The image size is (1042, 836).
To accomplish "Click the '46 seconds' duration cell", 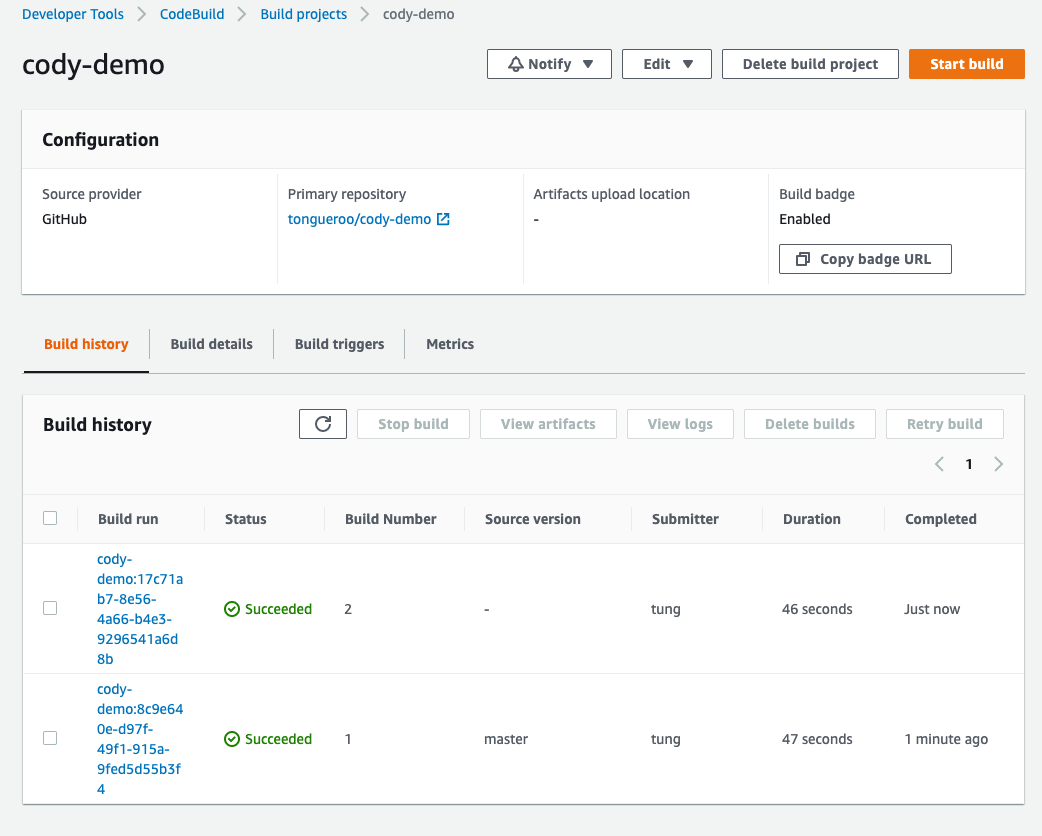I will pos(817,609).
